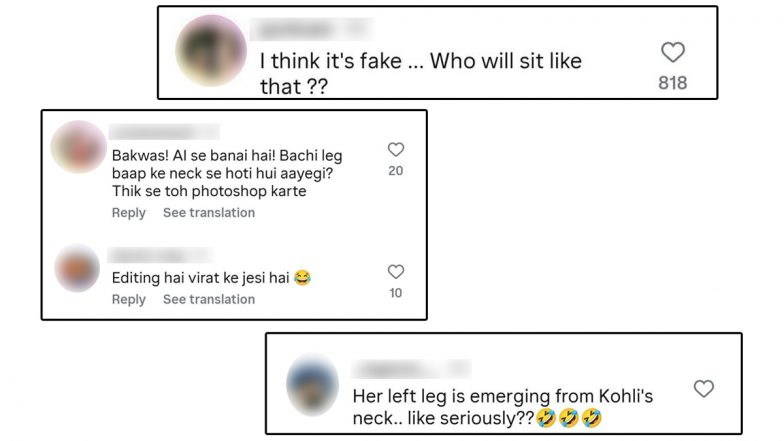
Task: Open profile picture of "I think it's fake" commenter
Action: [210, 50]
